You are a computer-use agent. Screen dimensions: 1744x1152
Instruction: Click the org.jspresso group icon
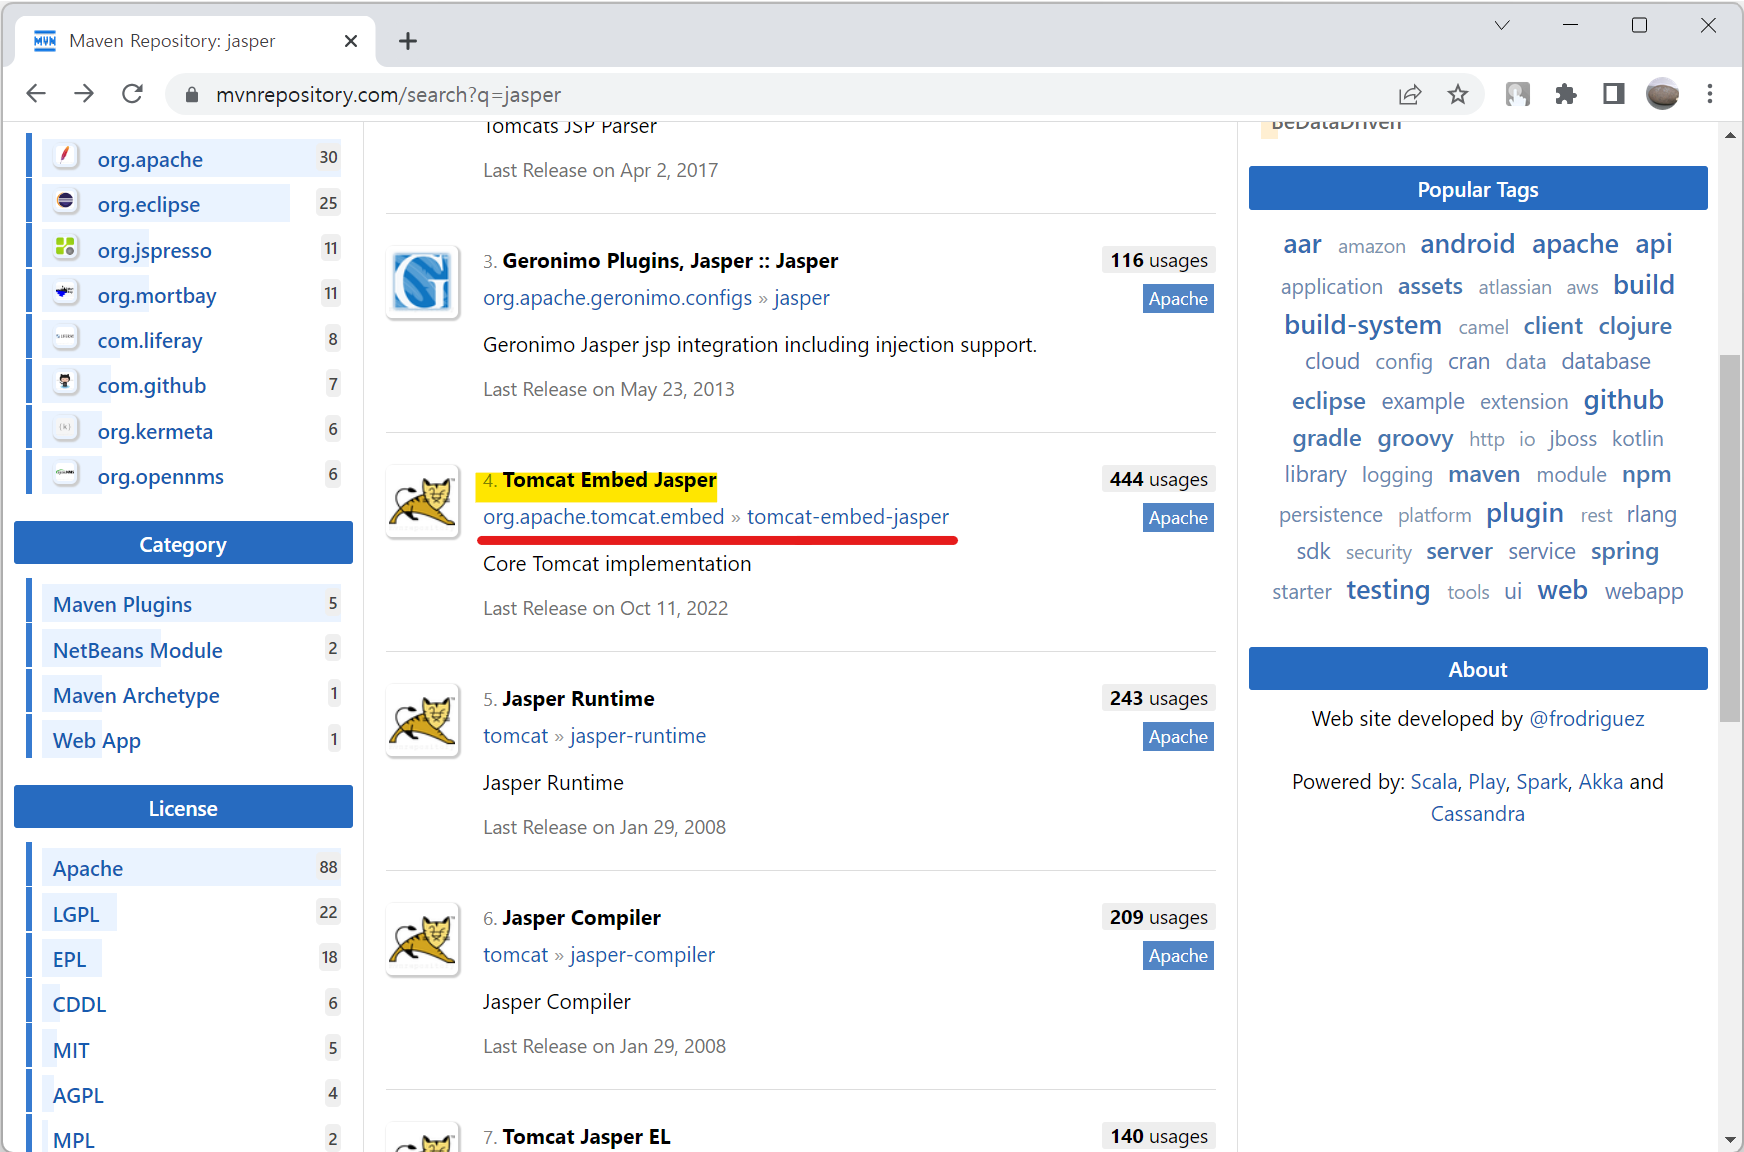pos(65,247)
